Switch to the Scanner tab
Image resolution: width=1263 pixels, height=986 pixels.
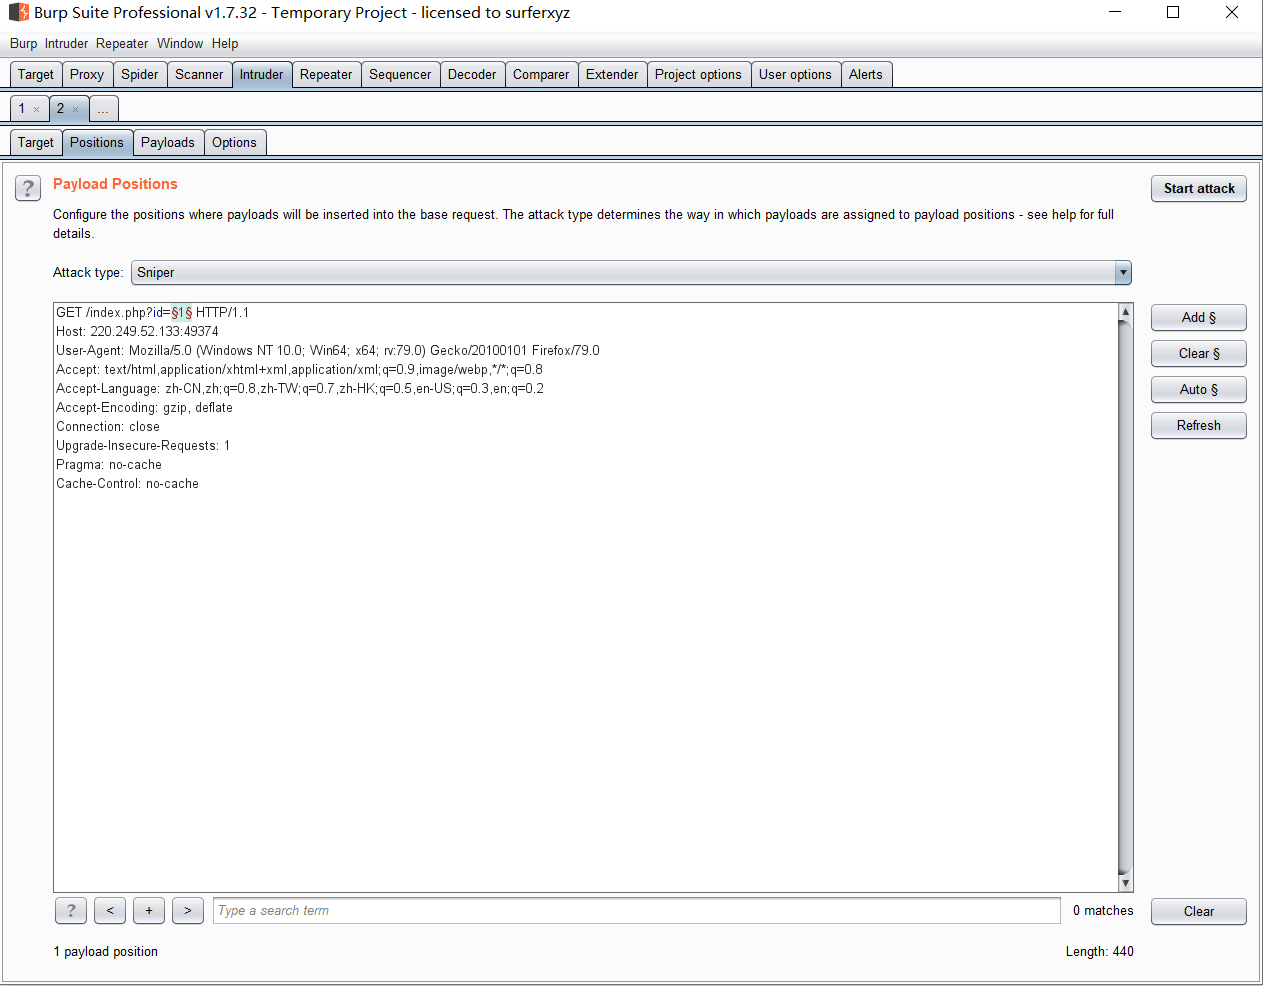click(199, 75)
